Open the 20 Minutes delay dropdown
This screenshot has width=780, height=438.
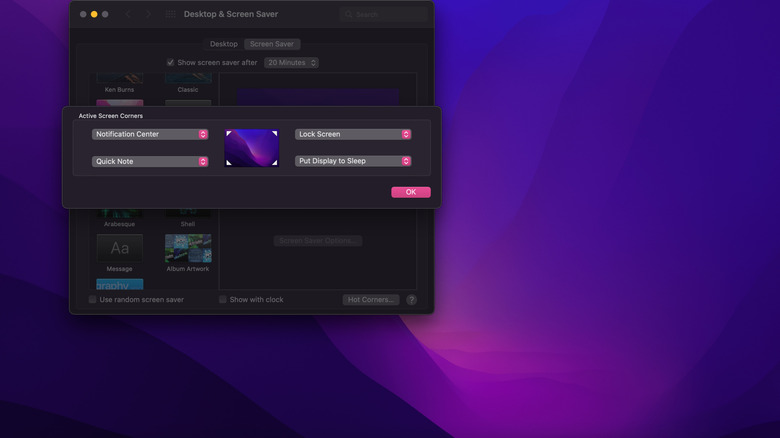point(292,63)
